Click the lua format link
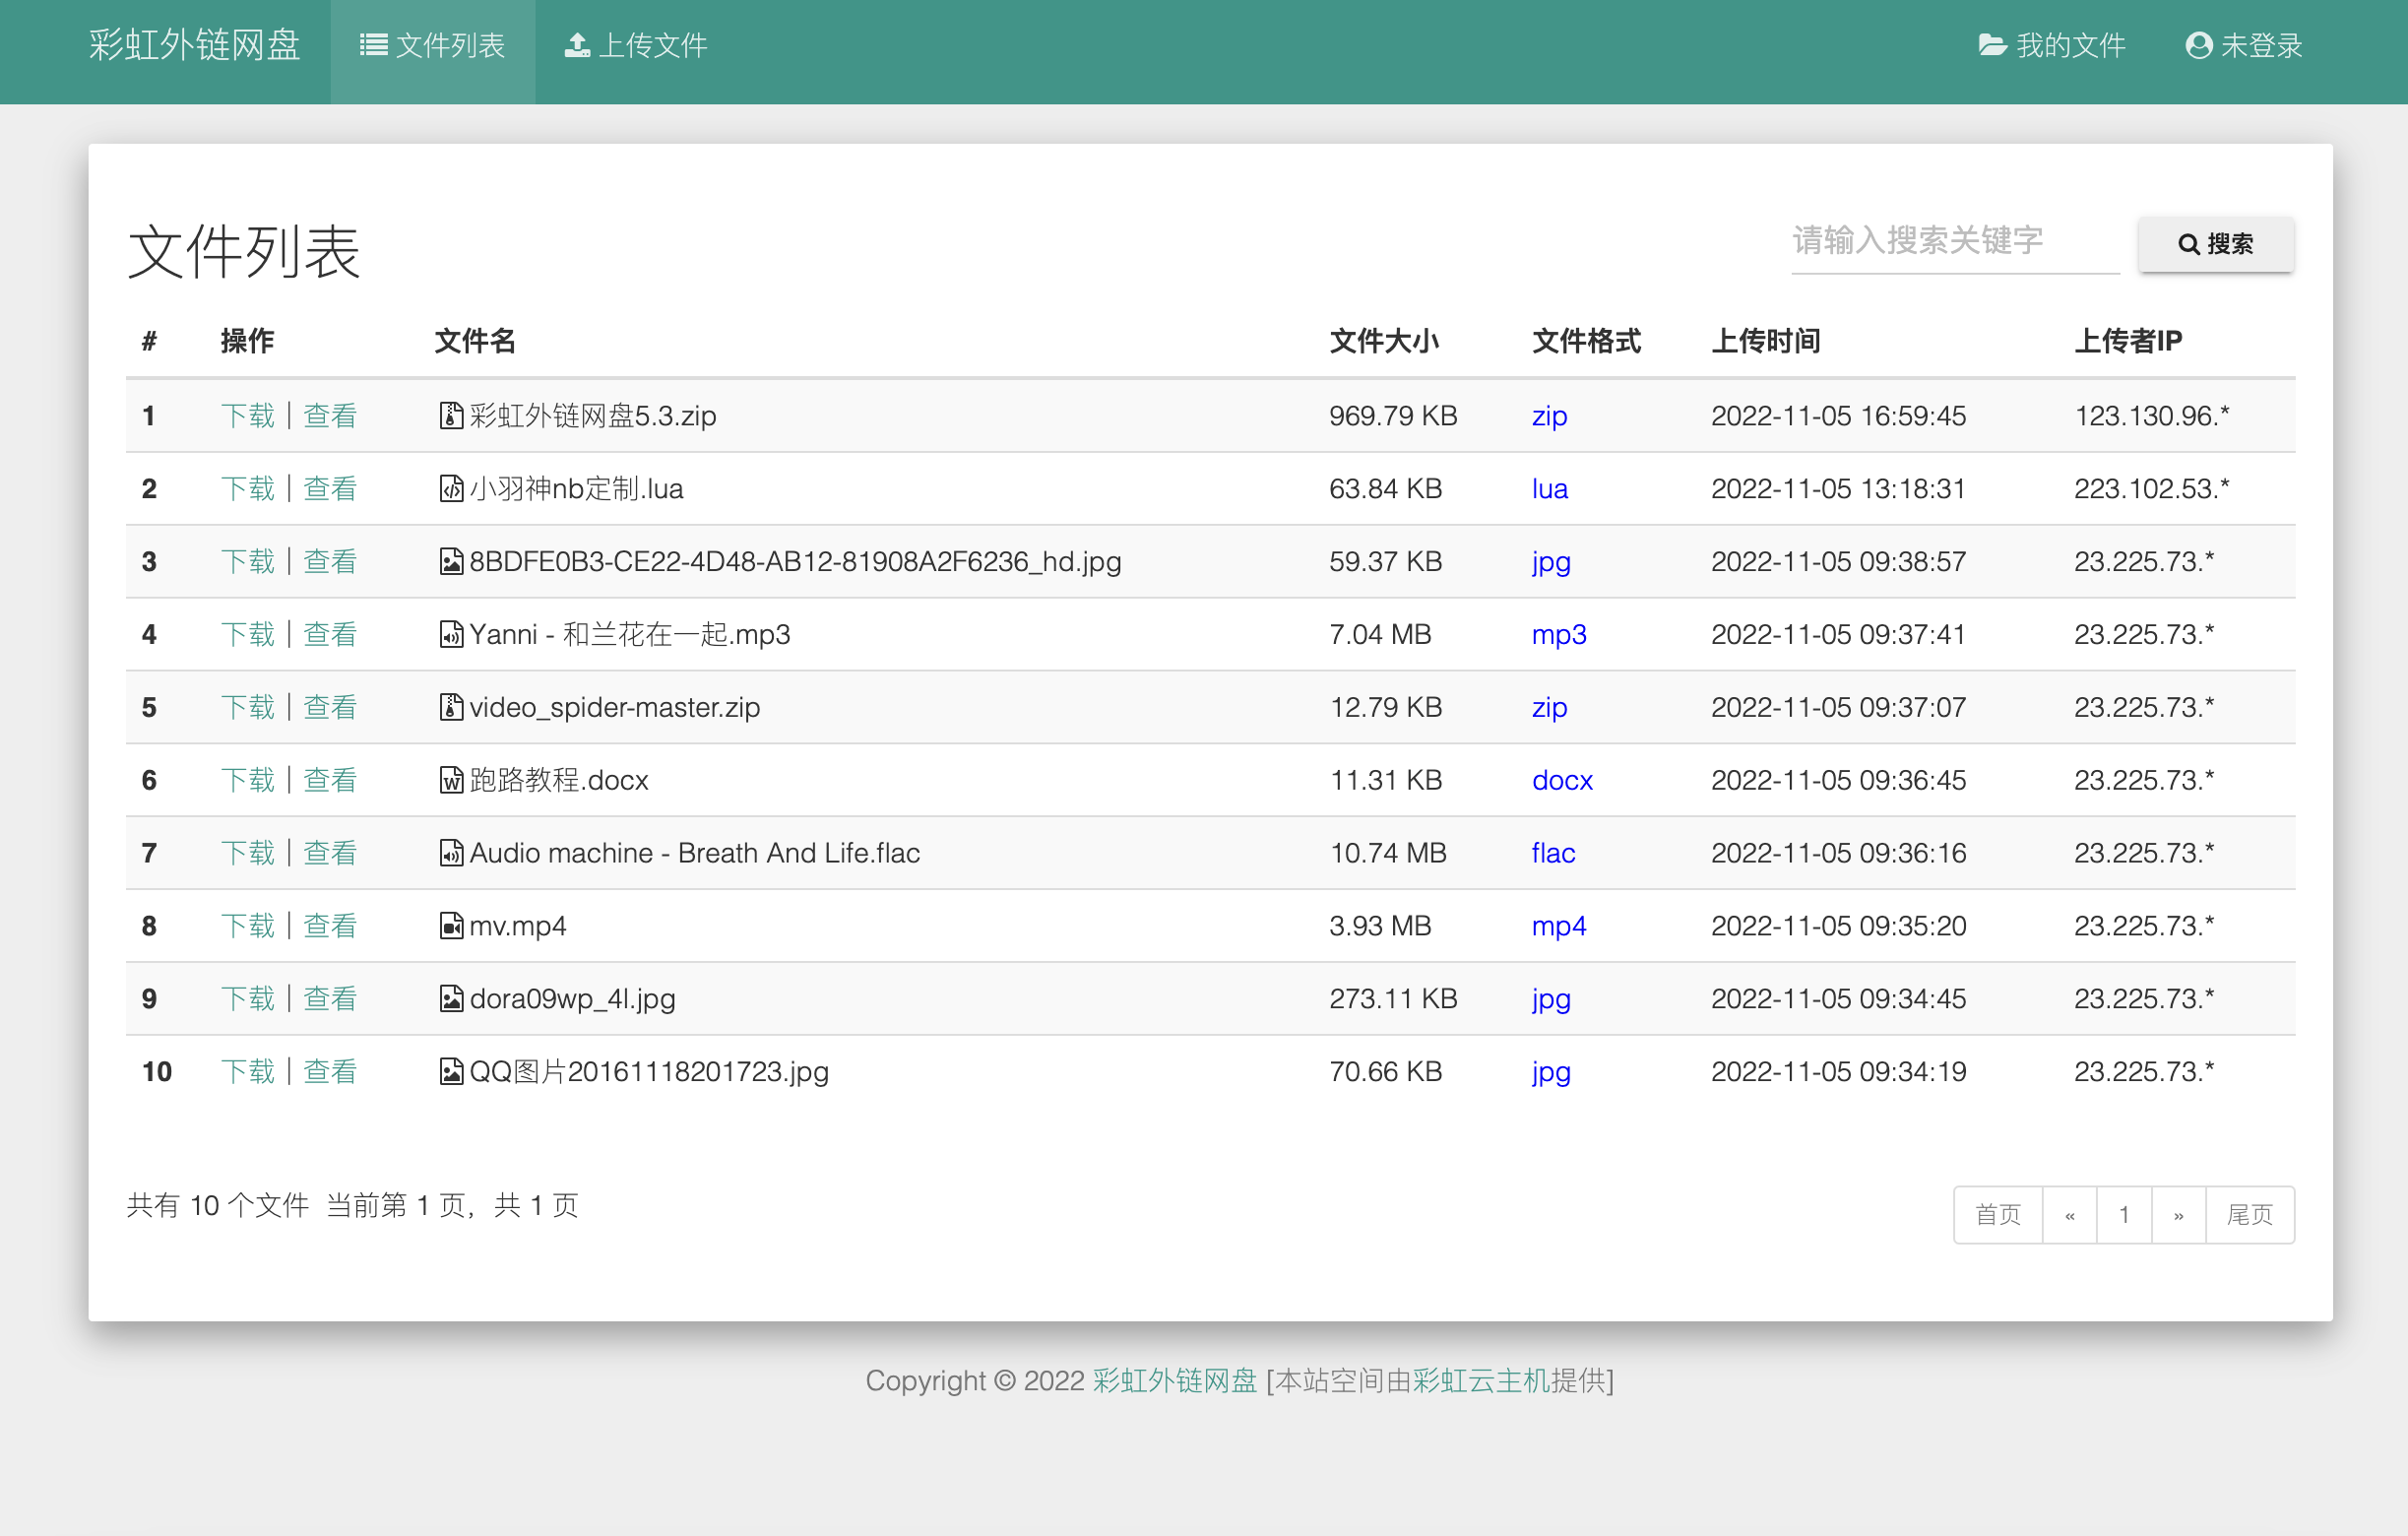Image resolution: width=2408 pixels, height=1536 pixels. point(1549,488)
